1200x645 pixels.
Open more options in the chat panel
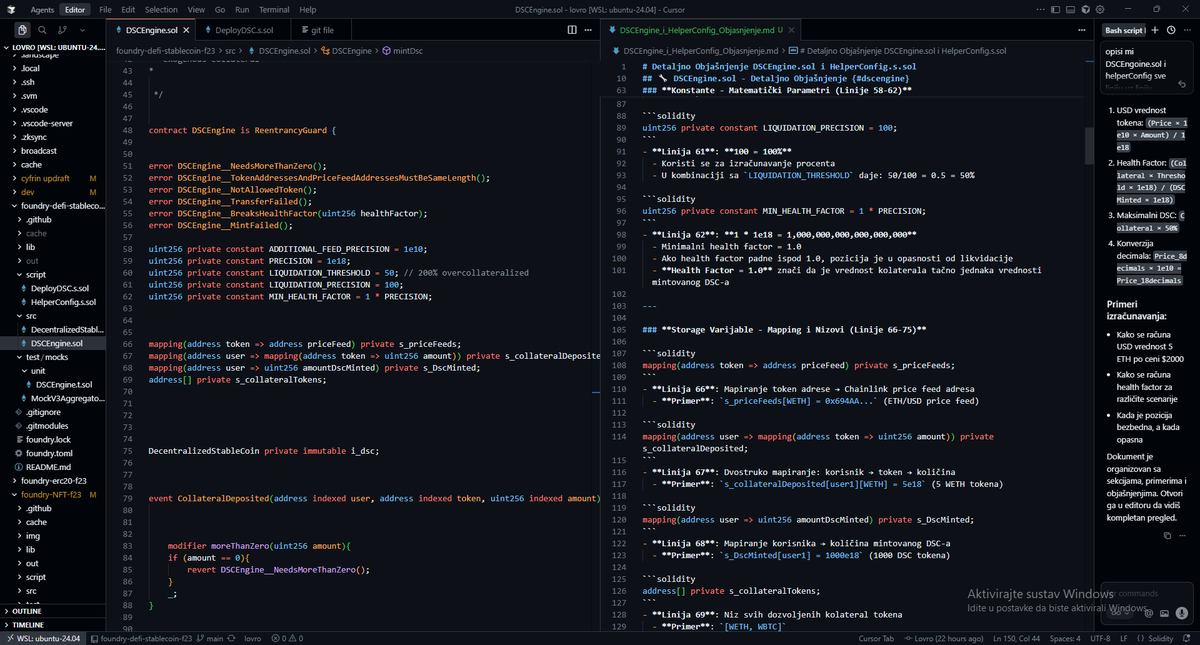(1186, 30)
